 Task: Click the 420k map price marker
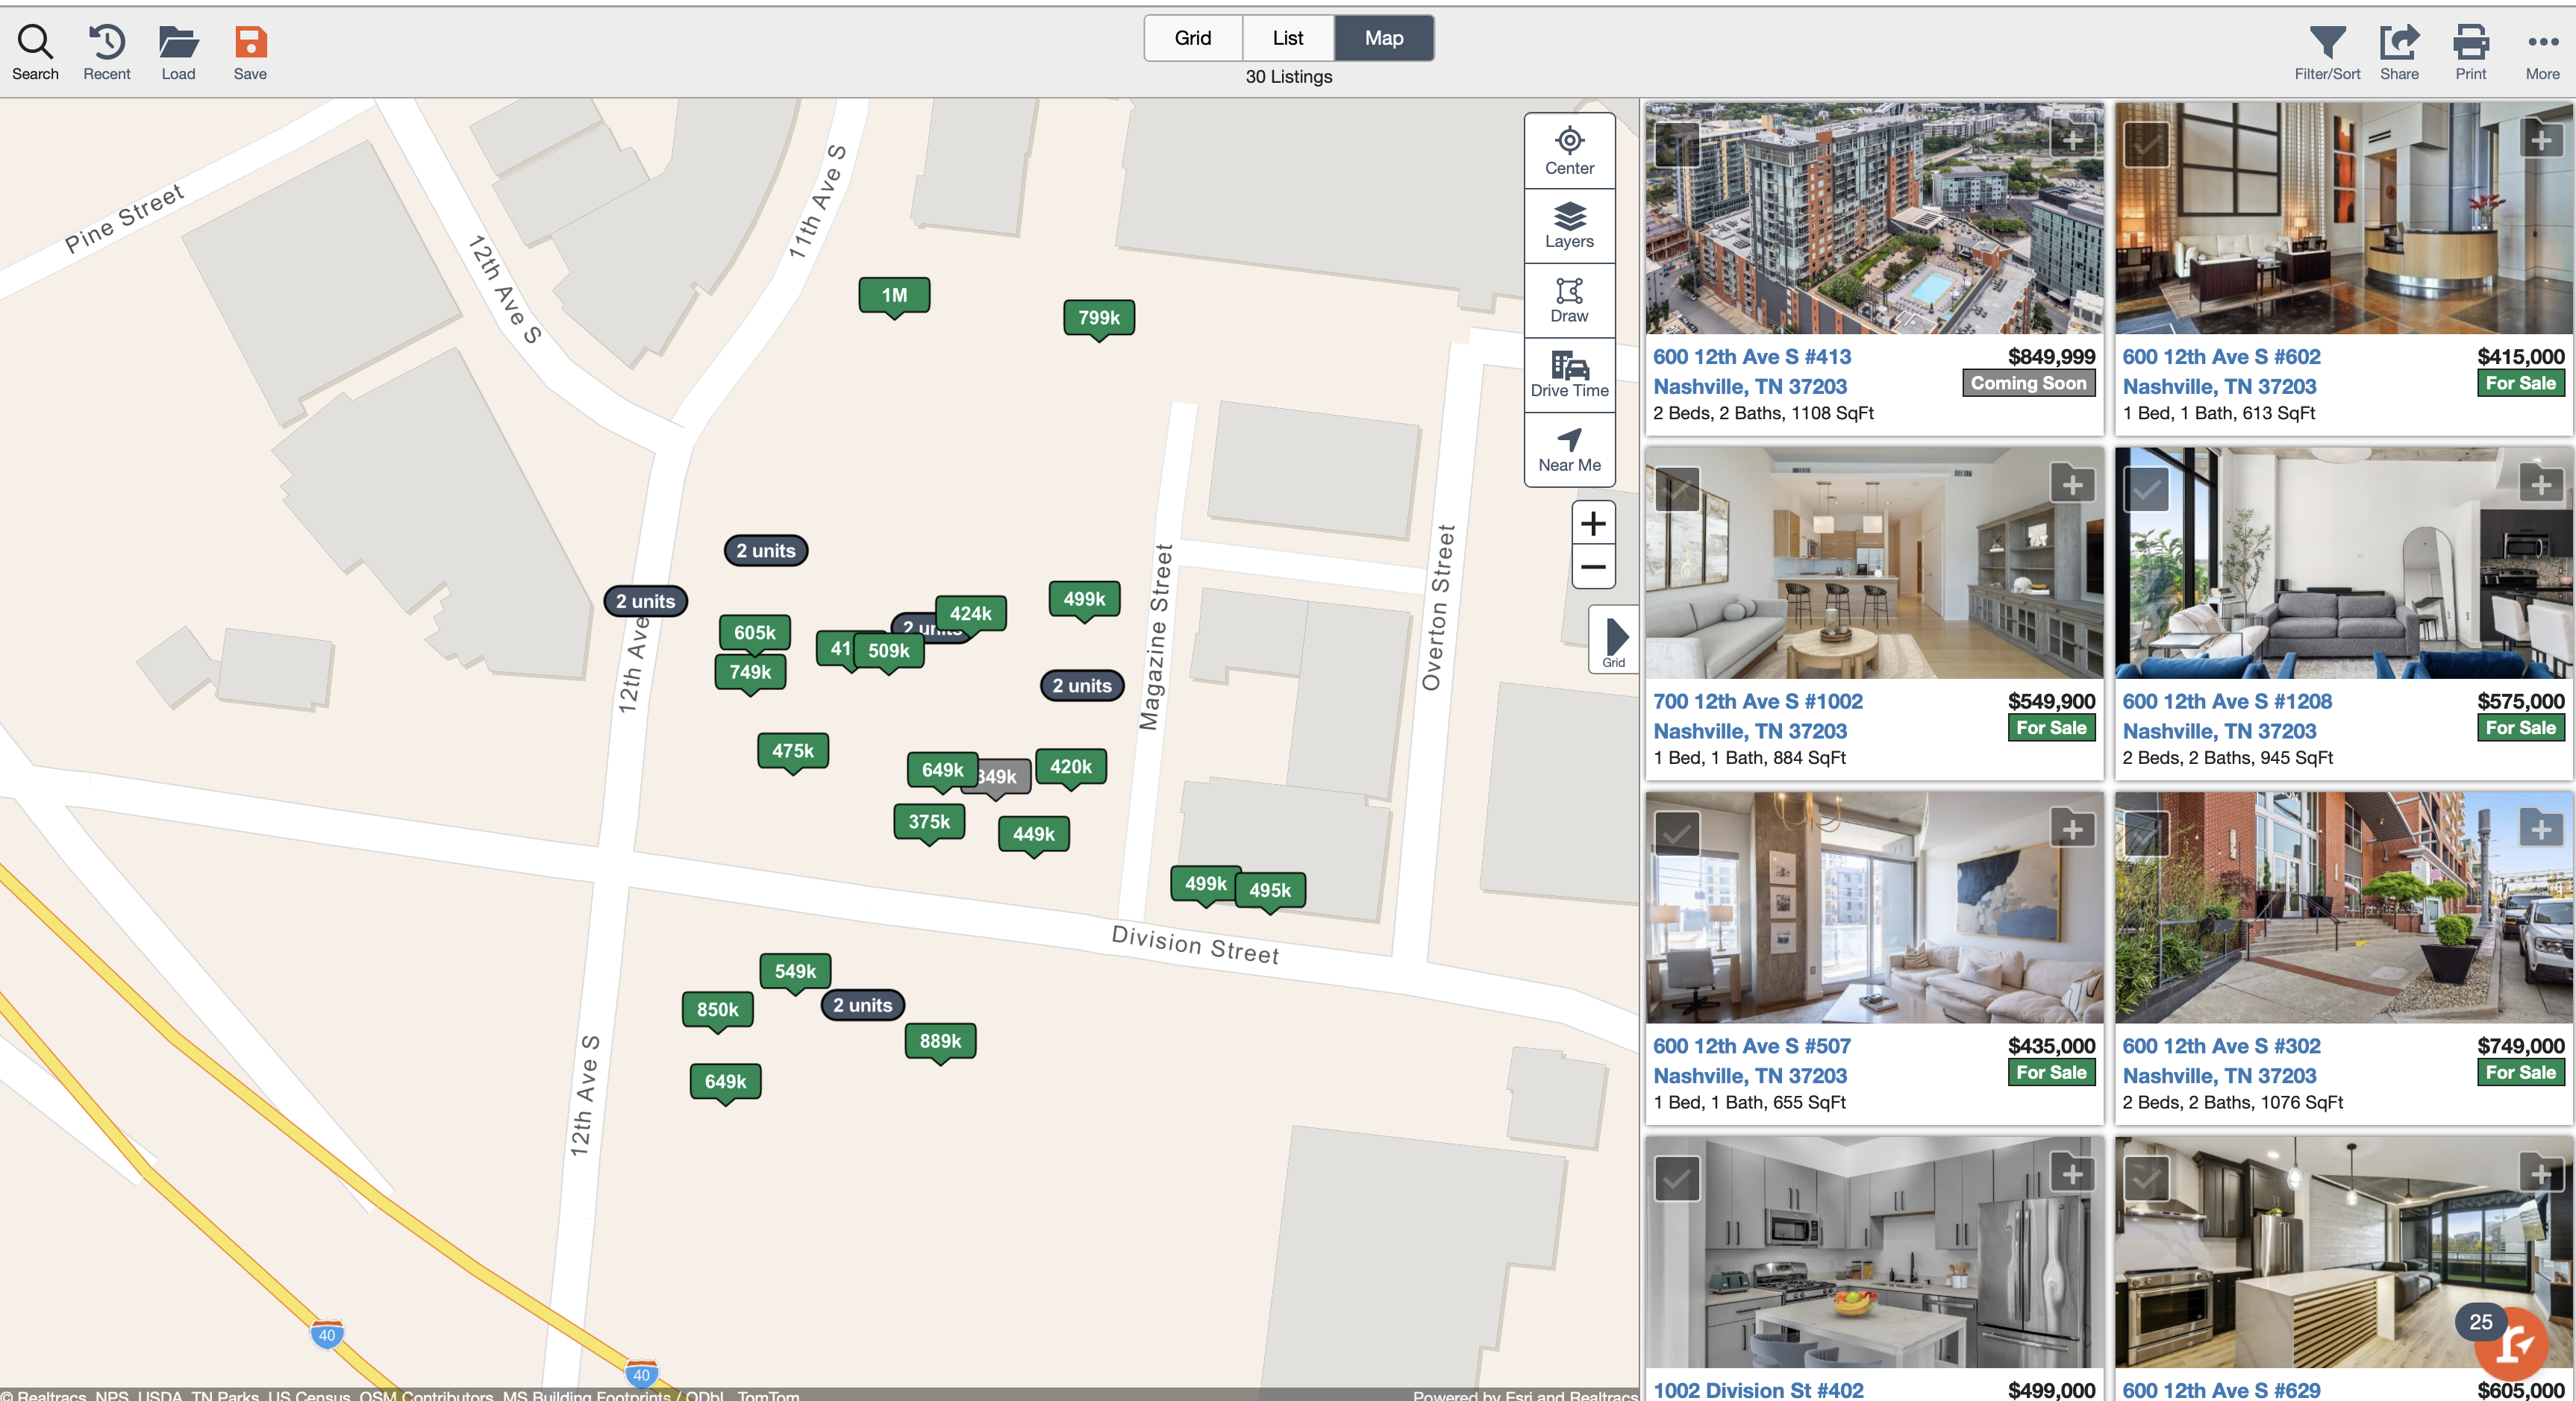pos(1070,767)
